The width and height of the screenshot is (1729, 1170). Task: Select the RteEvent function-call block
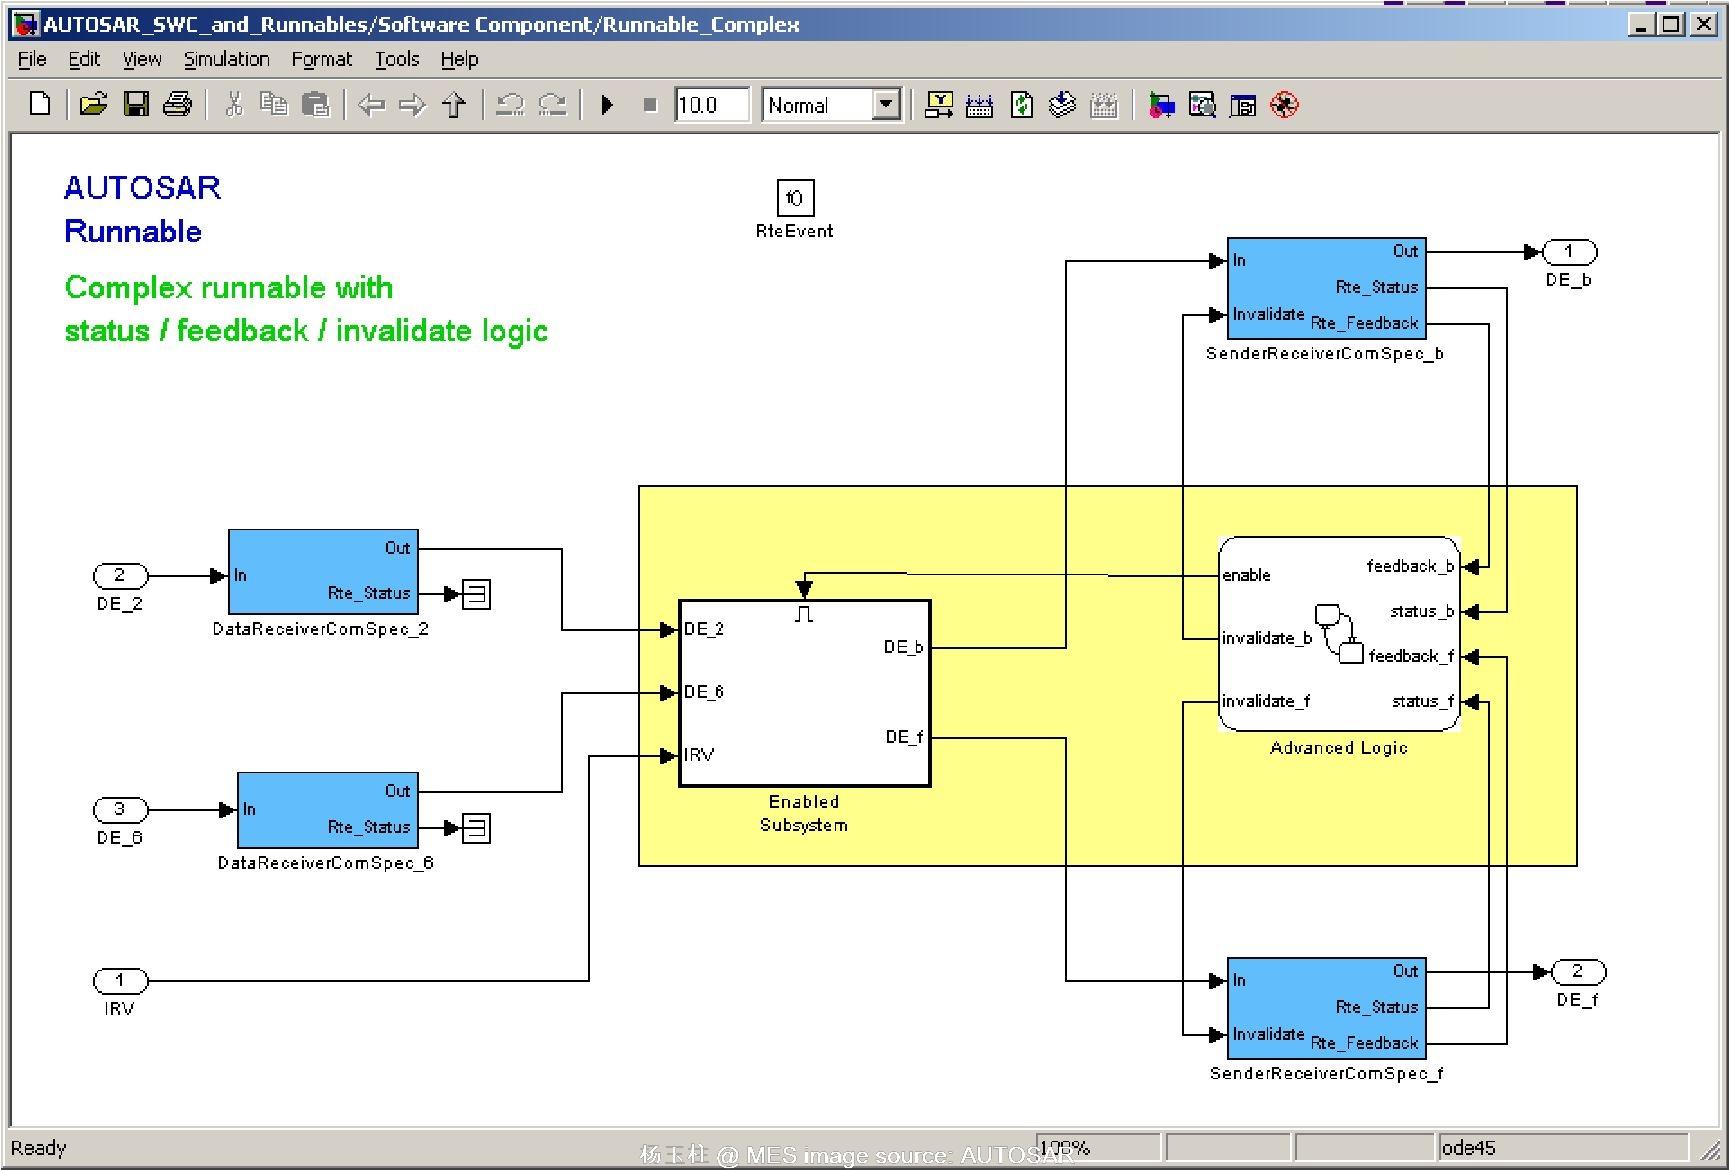click(x=795, y=198)
